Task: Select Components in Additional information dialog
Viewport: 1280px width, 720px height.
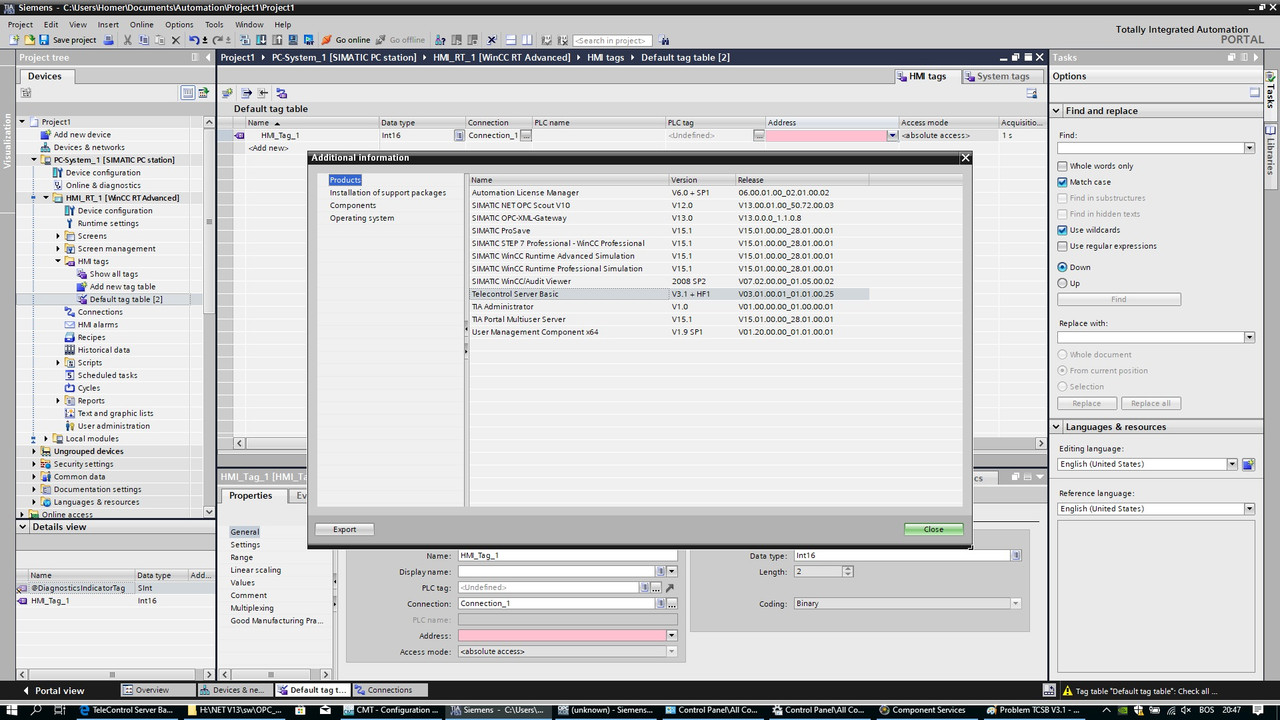Action: pos(353,205)
